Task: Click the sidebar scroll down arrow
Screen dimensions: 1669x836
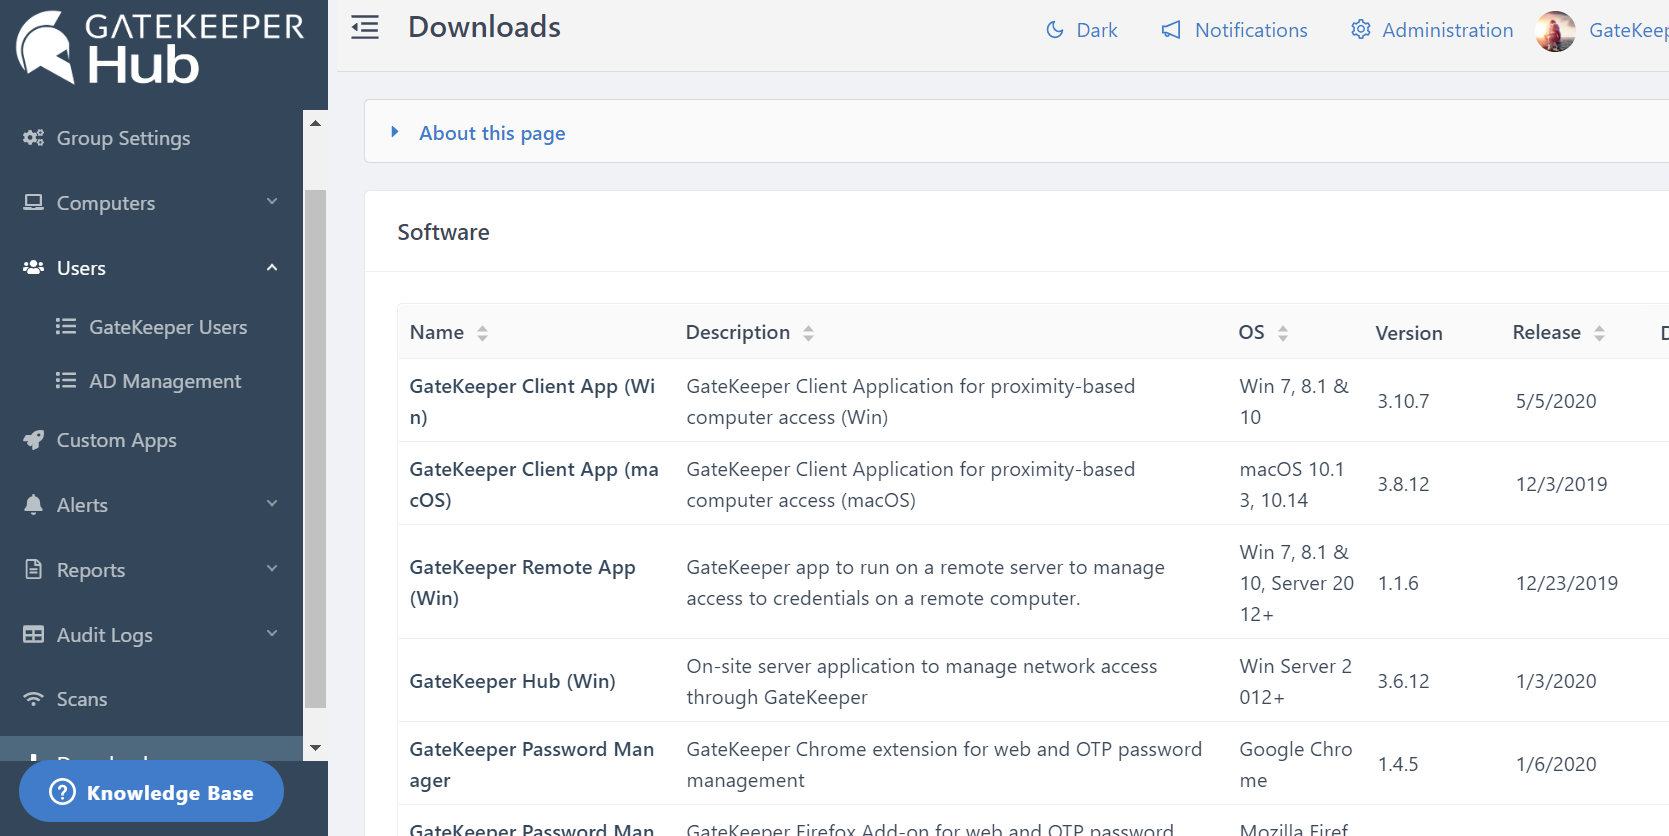Action: [x=315, y=748]
